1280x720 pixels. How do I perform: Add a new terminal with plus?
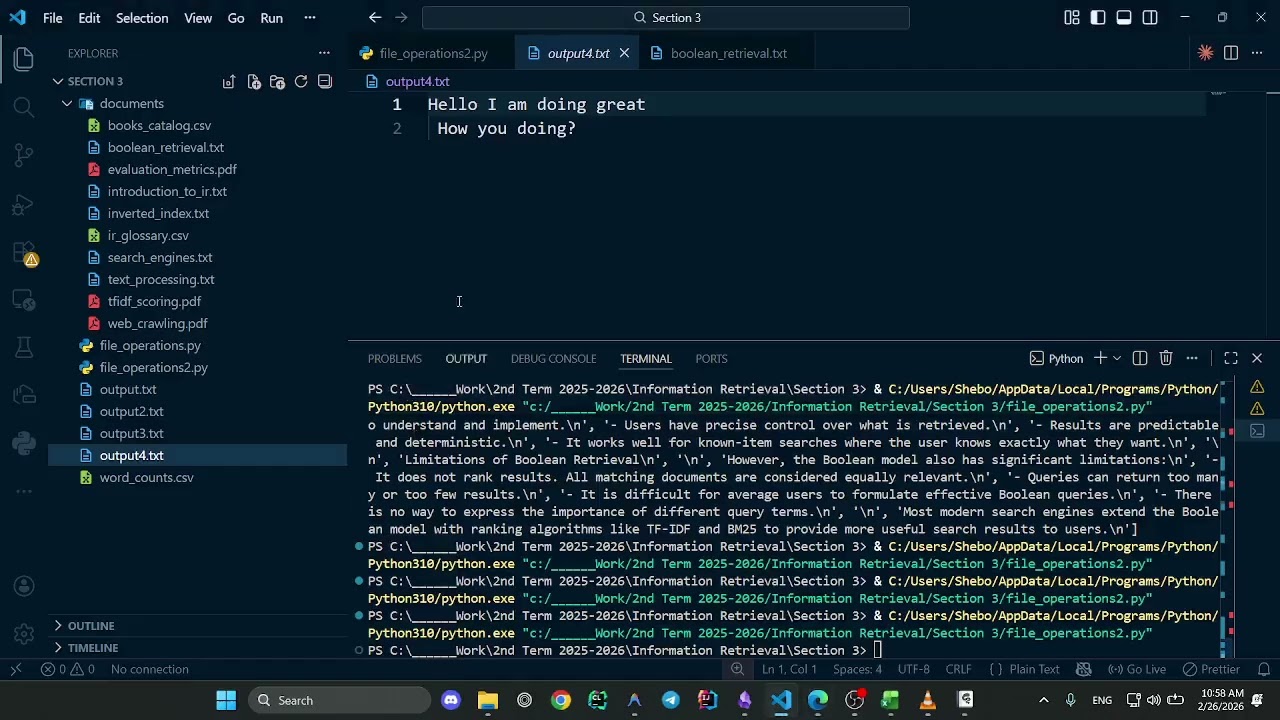(1100, 358)
